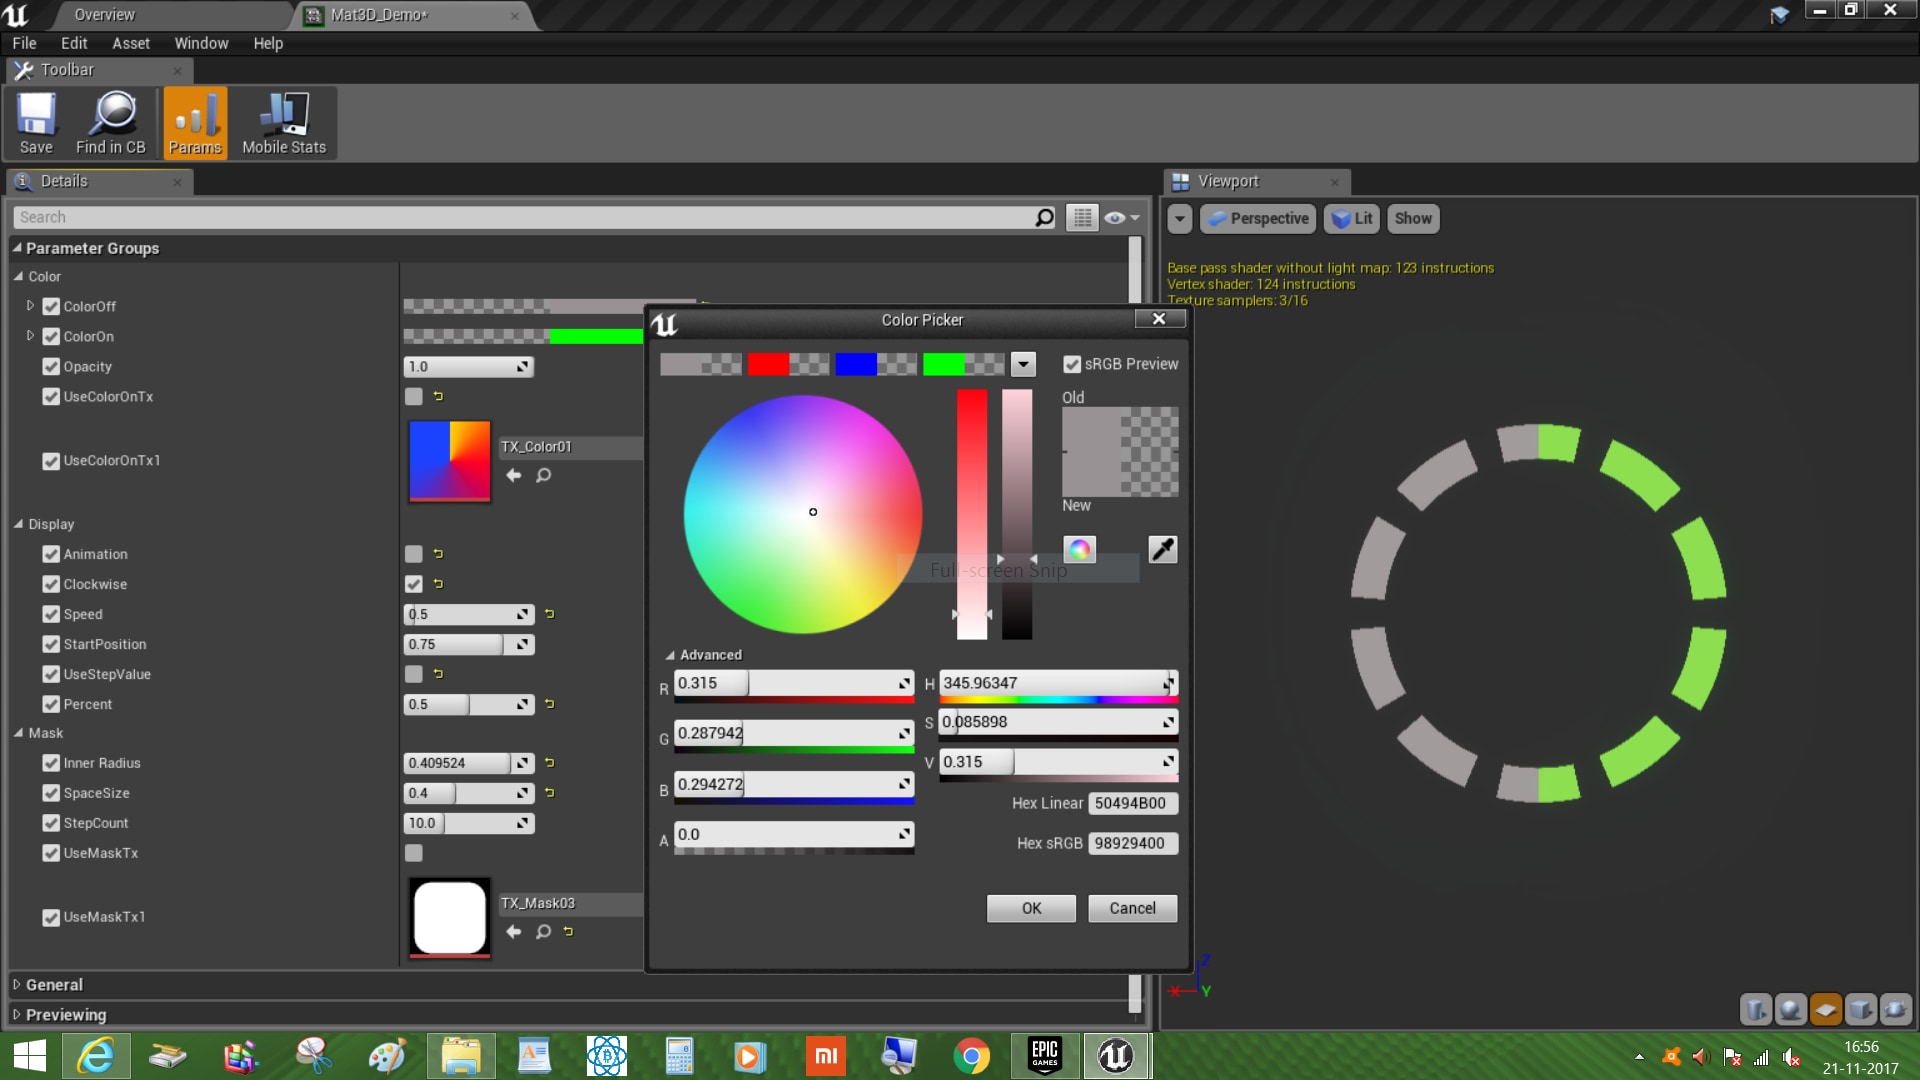The image size is (1920, 1080).
Task: Expand the ColorOff parameter
Action: coord(30,306)
